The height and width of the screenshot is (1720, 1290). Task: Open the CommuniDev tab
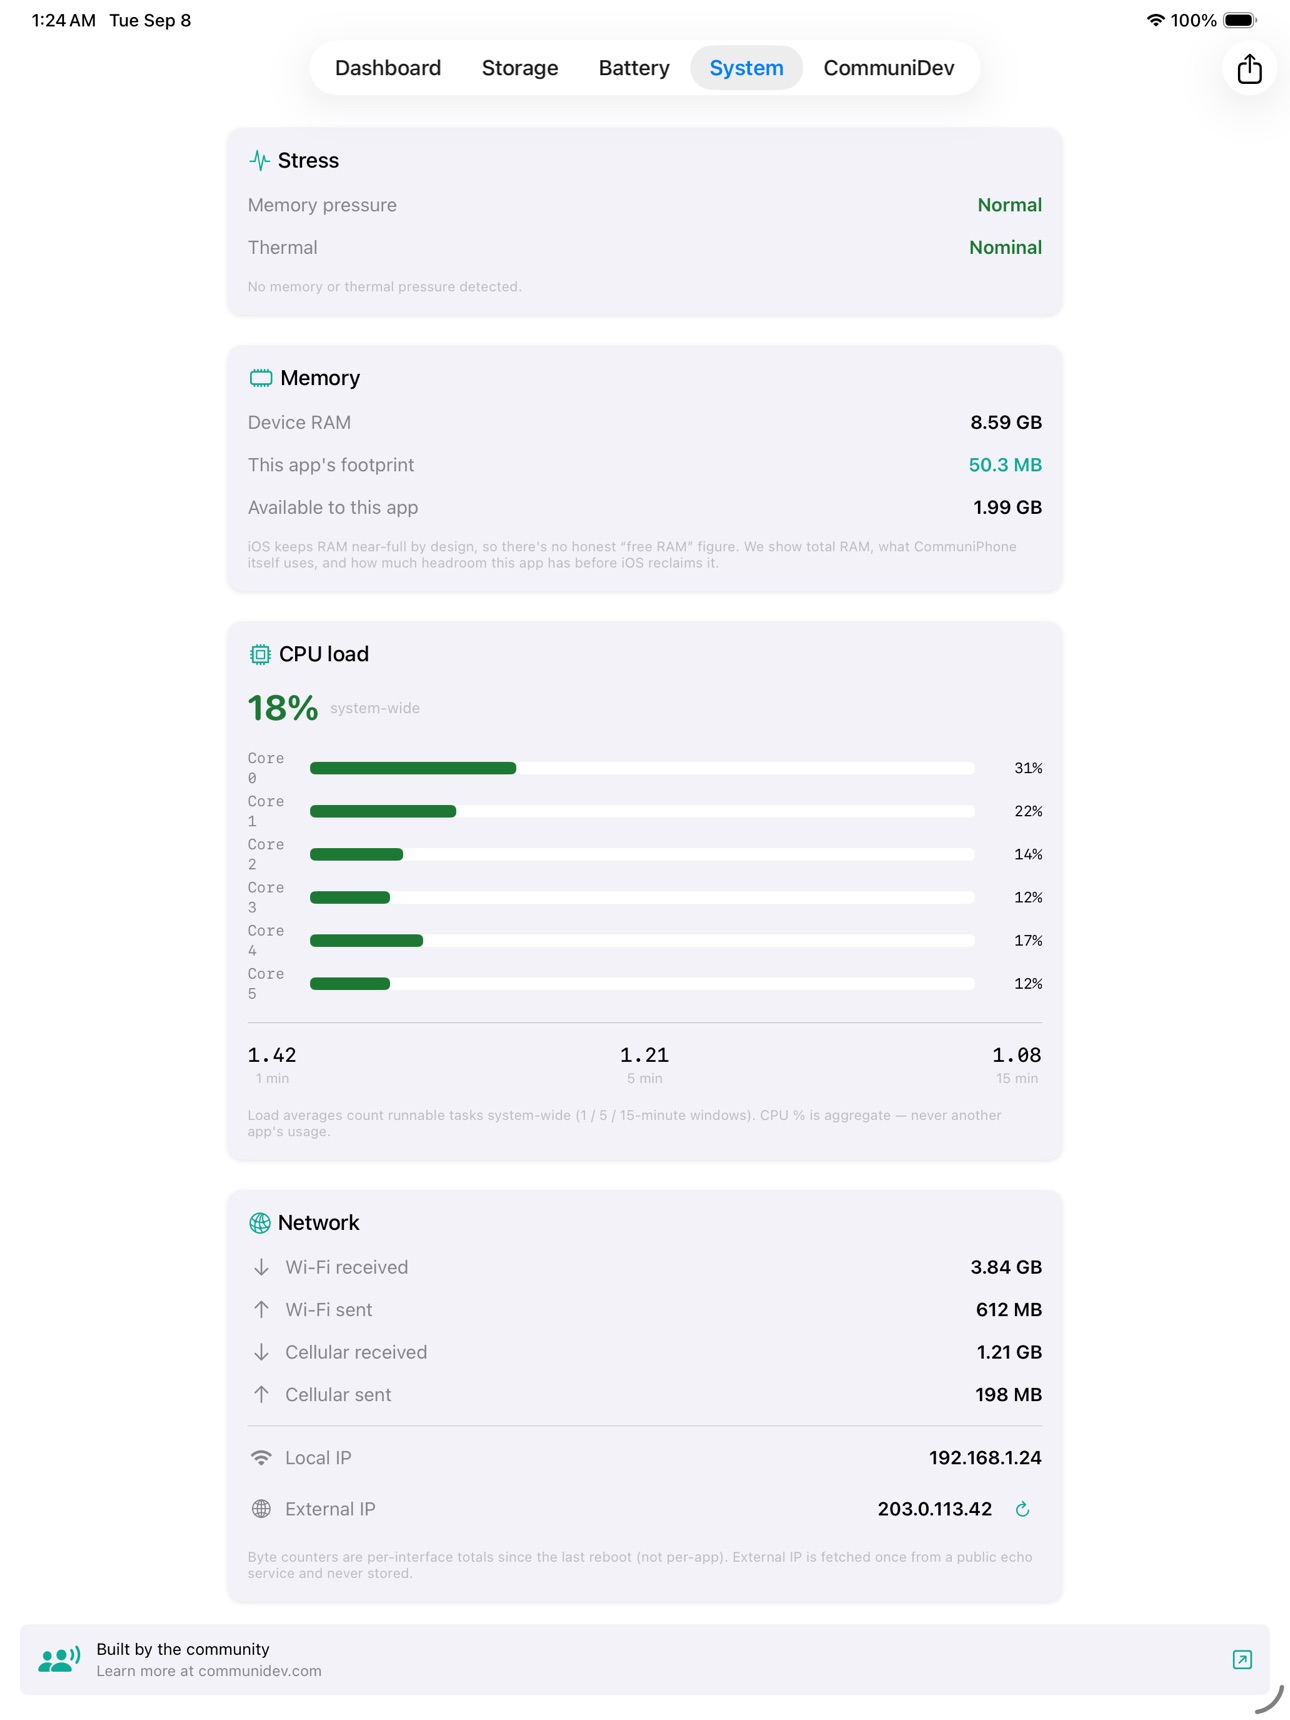(x=889, y=68)
